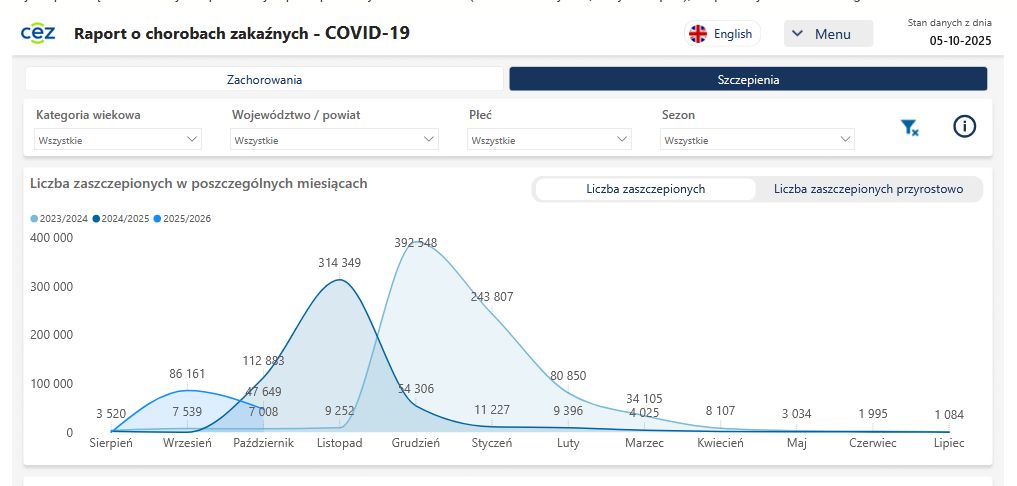Click the Styczeń axis label
Screen dimensions: 1017x486
(492, 443)
